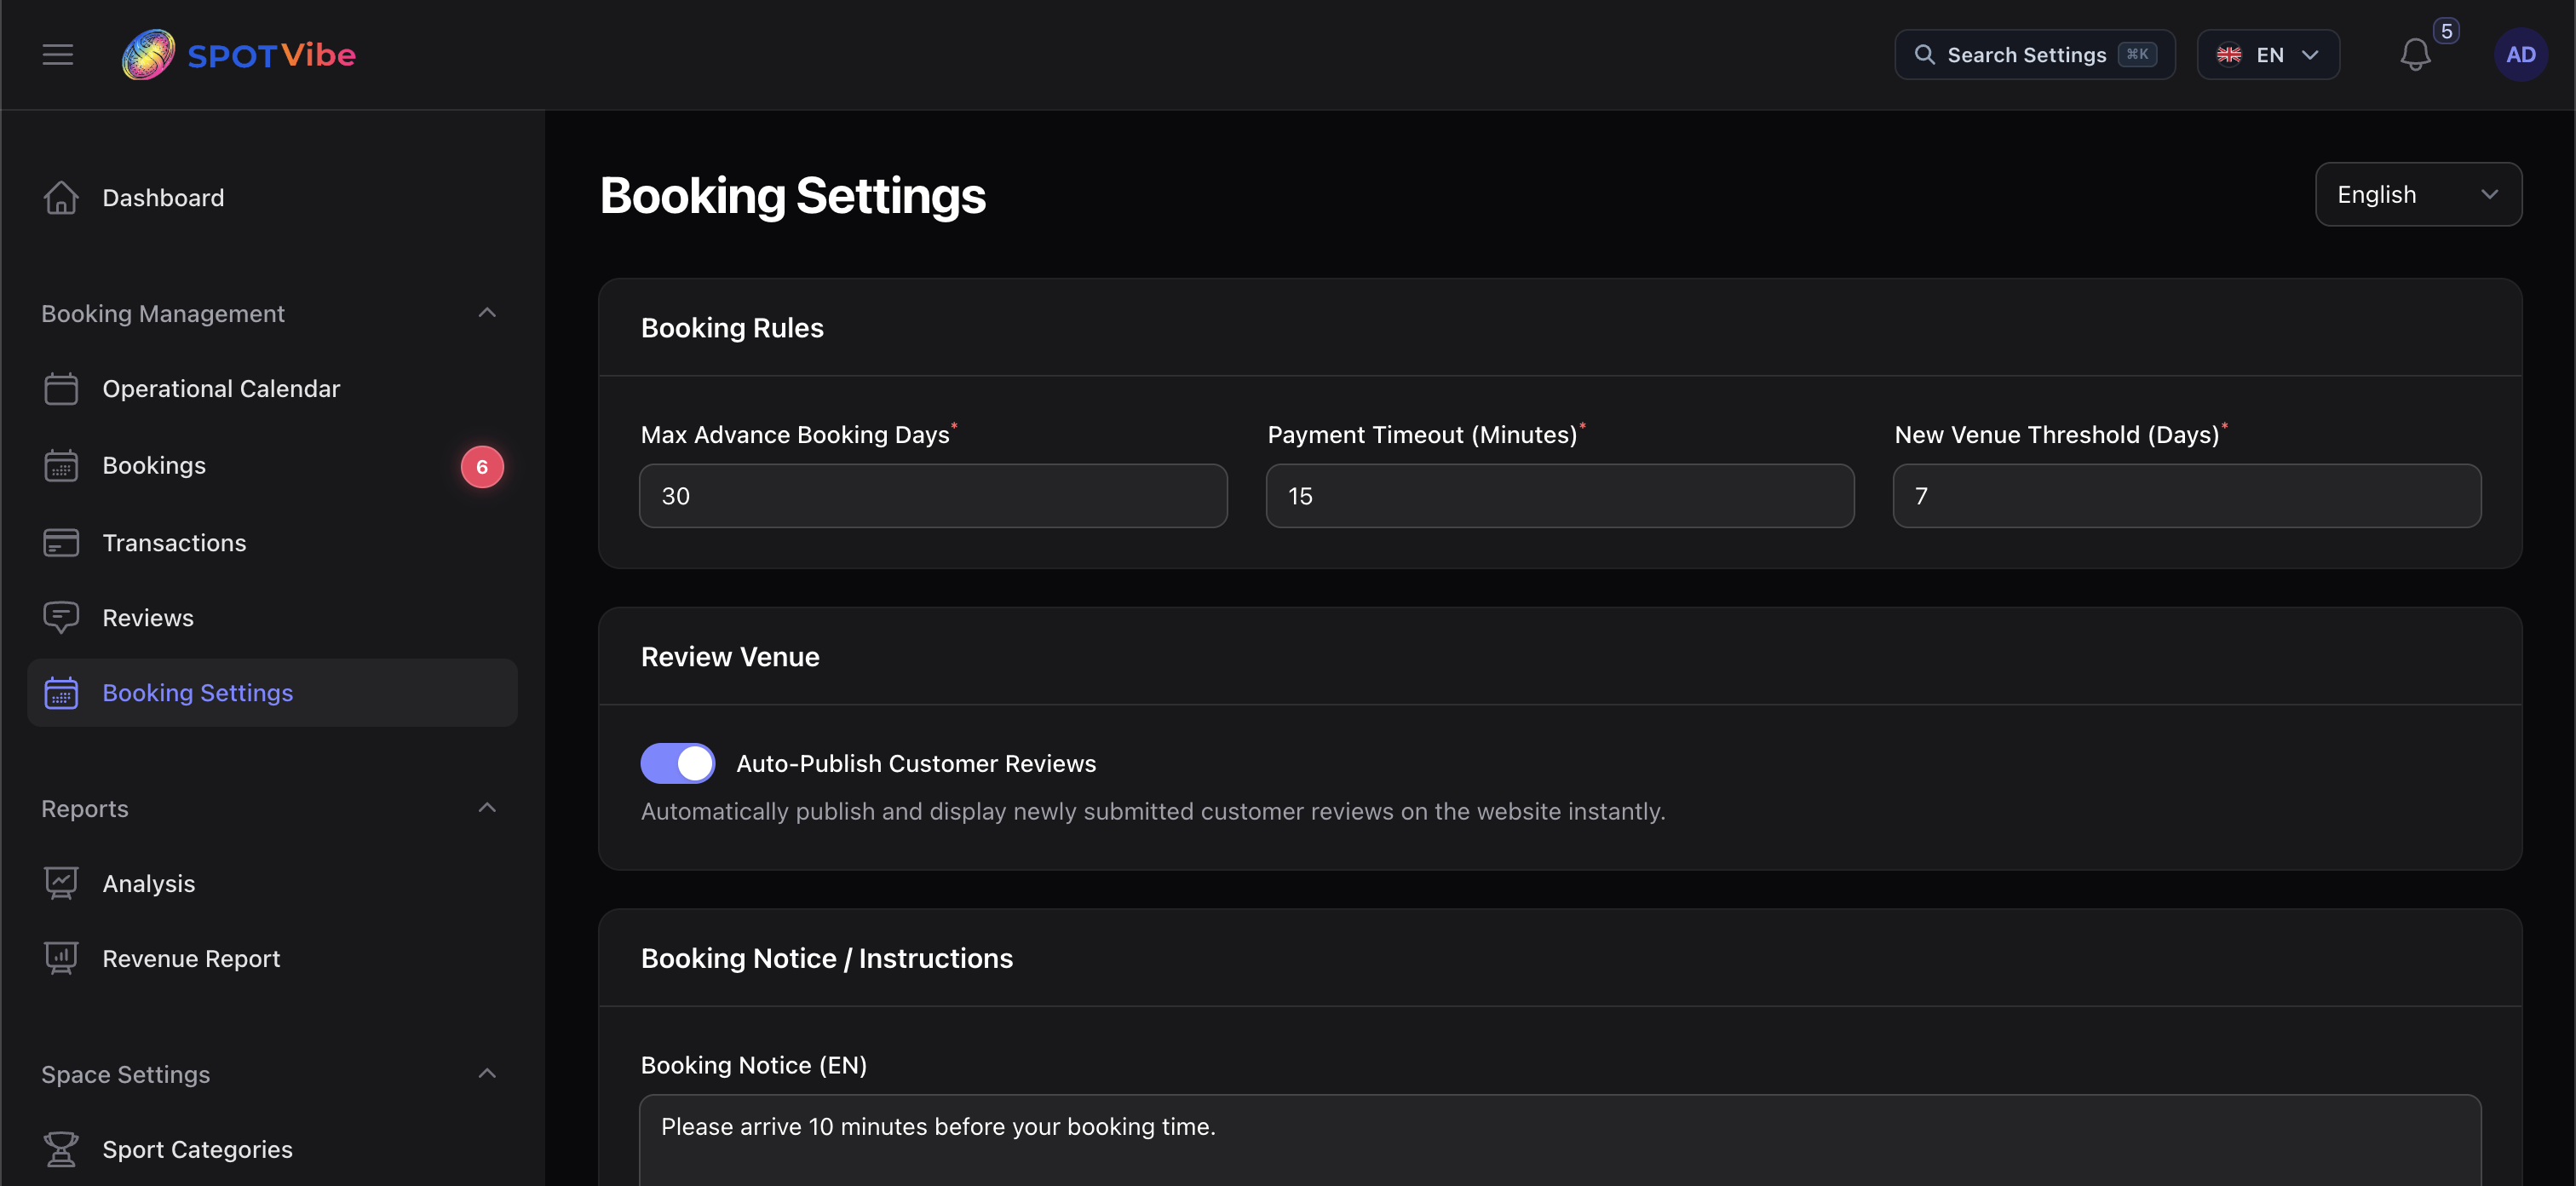The height and width of the screenshot is (1186, 2576).
Task: Click the ⌘K shortcut hint
Action: 2137,54
